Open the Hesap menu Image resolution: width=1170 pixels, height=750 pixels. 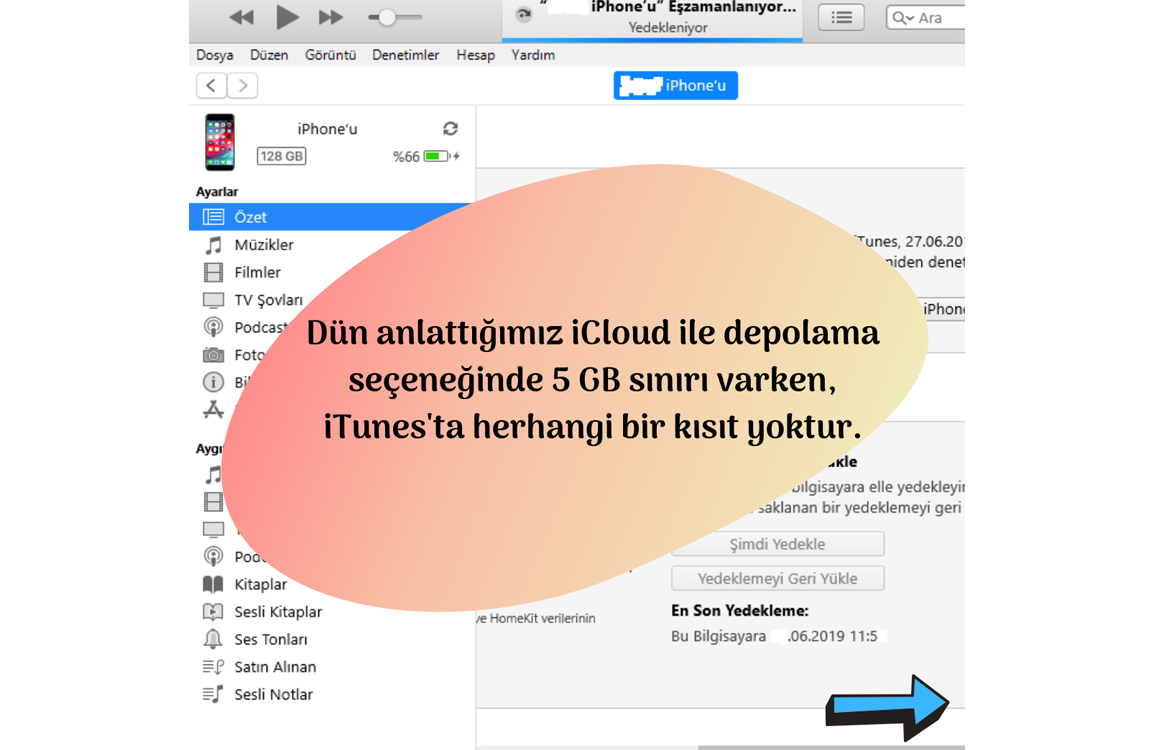click(475, 55)
